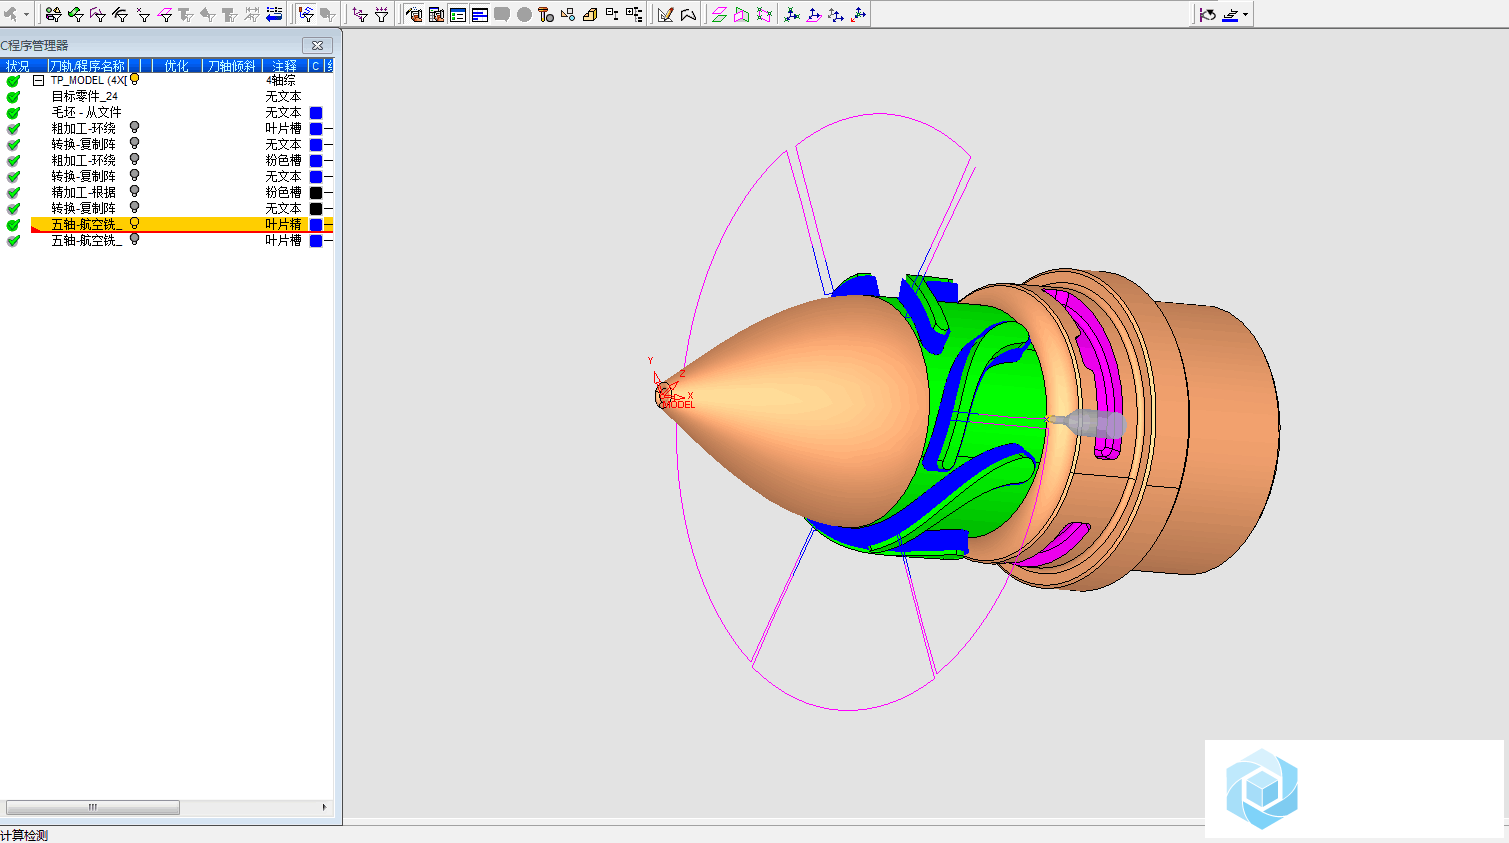Collapse the TP_MODEL tree node
Viewport: 1509px width, 843px height.
[38, 80]
